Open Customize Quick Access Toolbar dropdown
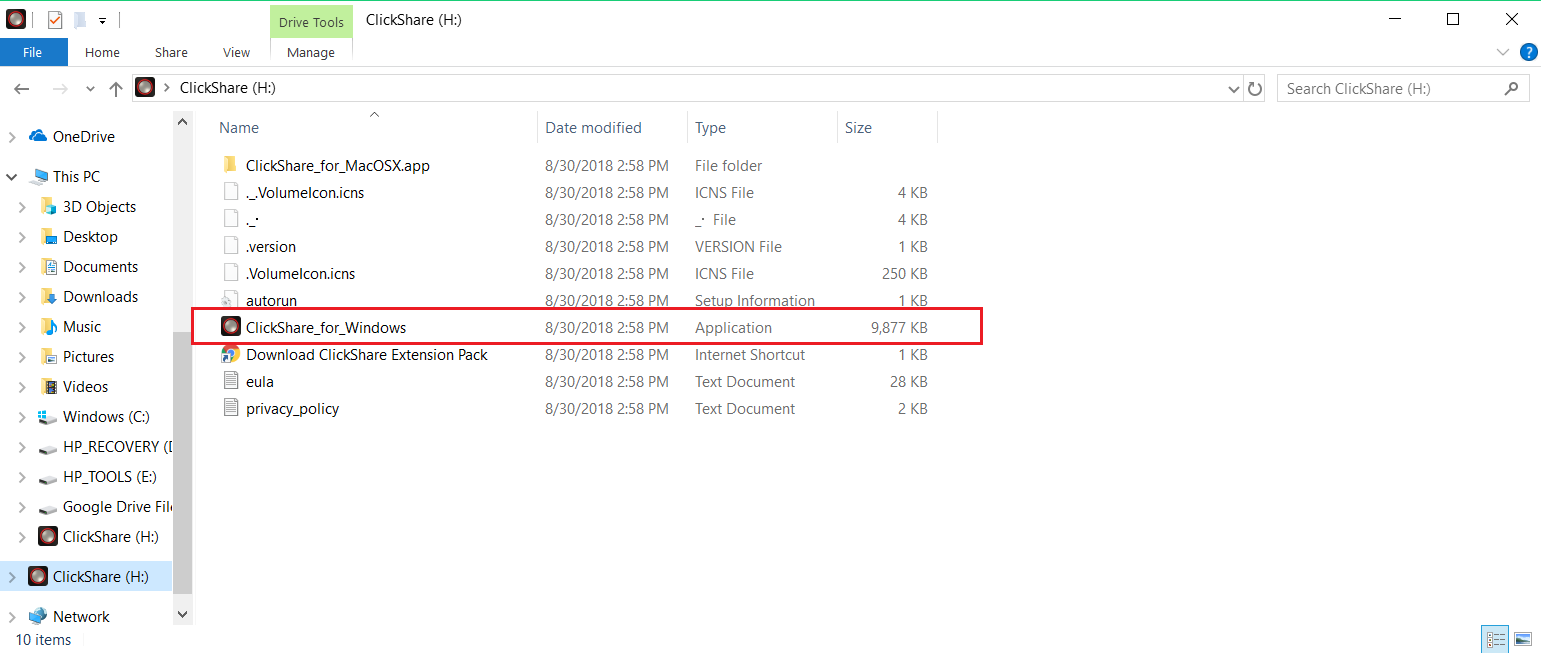 click(103, 20)
